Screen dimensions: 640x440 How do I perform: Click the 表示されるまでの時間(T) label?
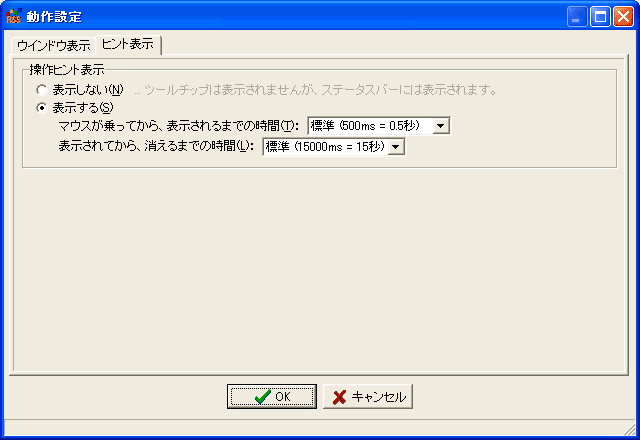pos(178,126)
